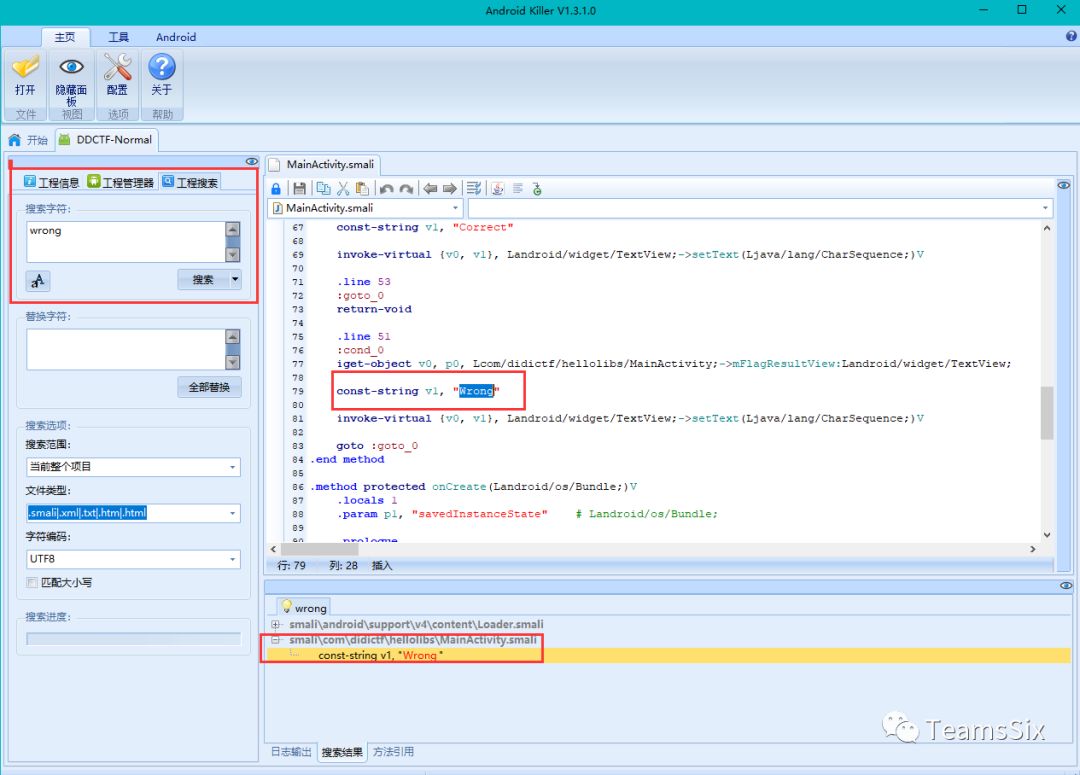Click scroll-up arrow of replace text box
The image size is (1080, 775).
233,337
